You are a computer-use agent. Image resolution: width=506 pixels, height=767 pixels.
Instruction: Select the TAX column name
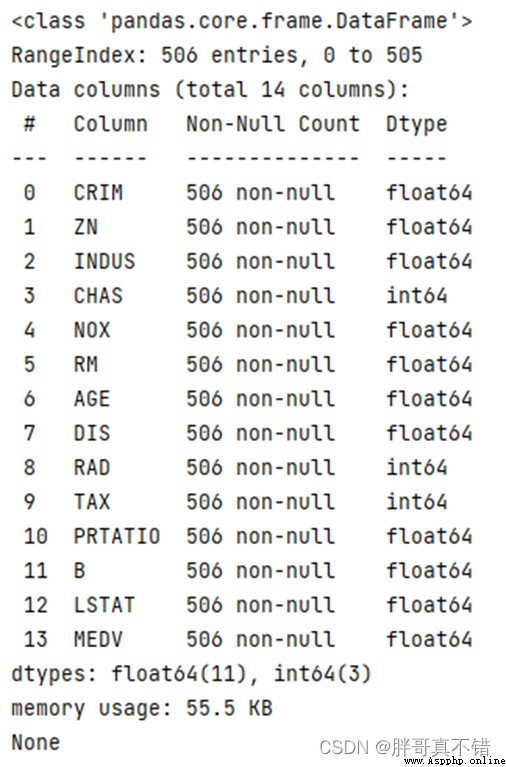coord(92,502)
